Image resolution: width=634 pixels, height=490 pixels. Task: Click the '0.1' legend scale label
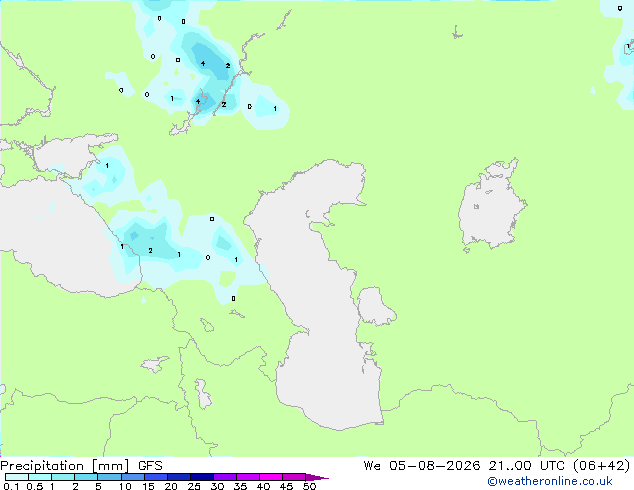point(11,486)
